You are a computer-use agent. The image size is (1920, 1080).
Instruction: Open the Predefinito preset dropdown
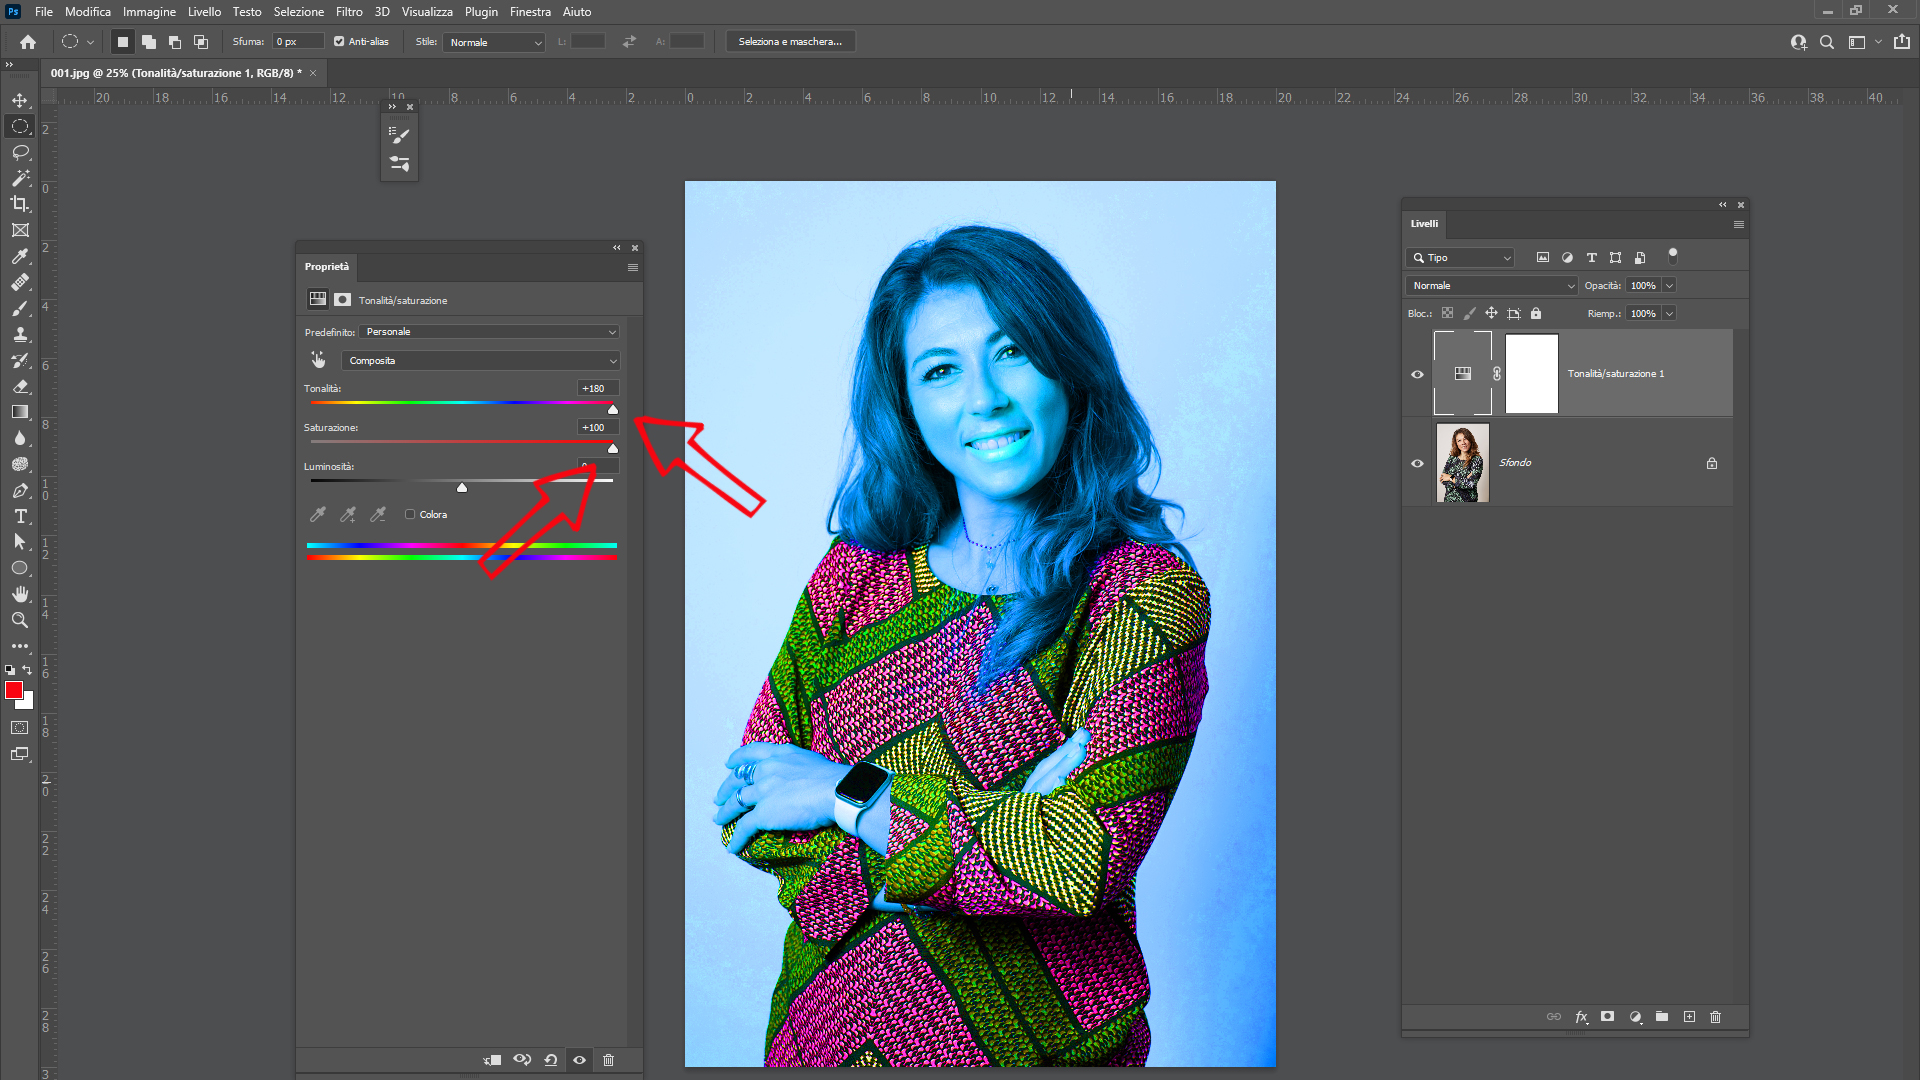pyautogui.click(x=489, y=332)
